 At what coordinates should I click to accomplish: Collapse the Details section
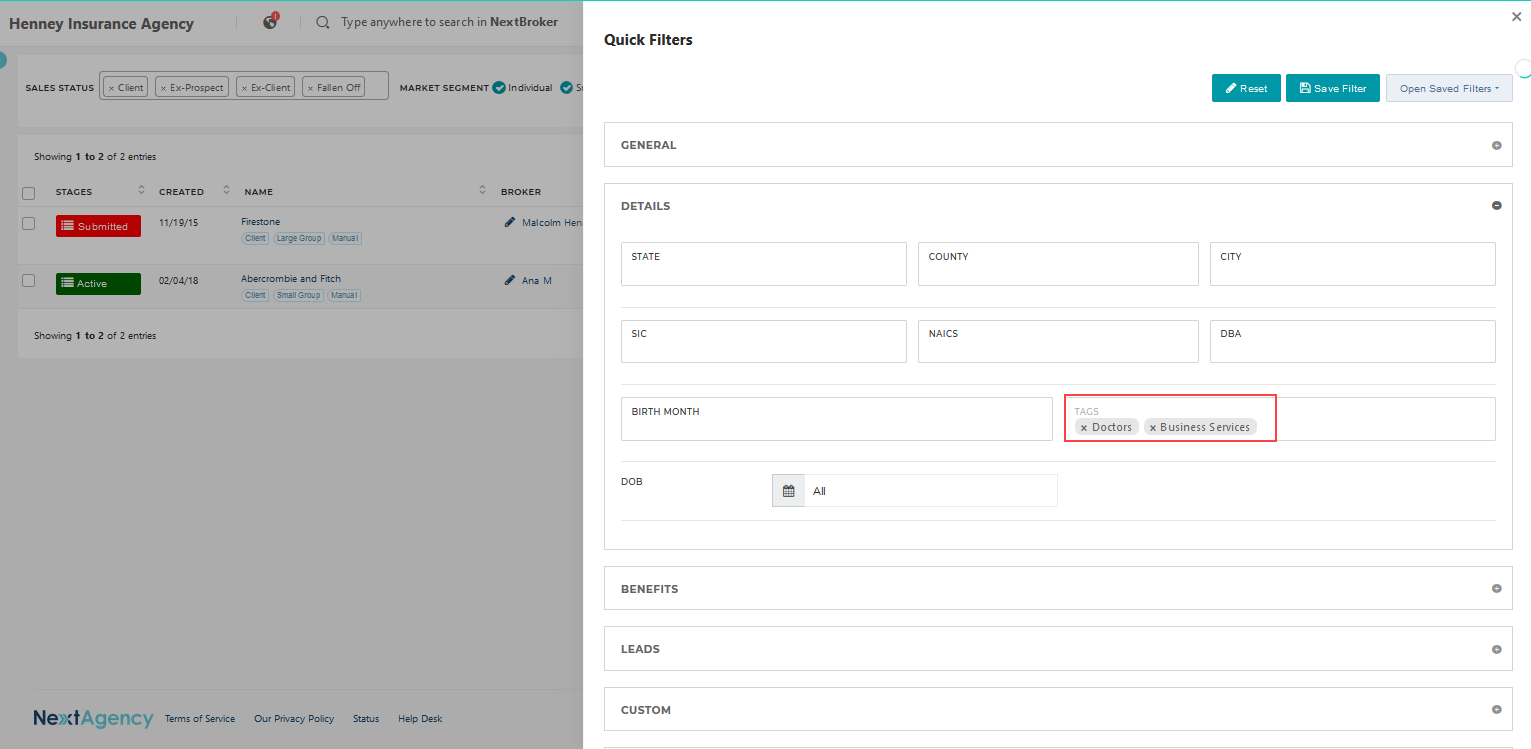[1497, 206]
